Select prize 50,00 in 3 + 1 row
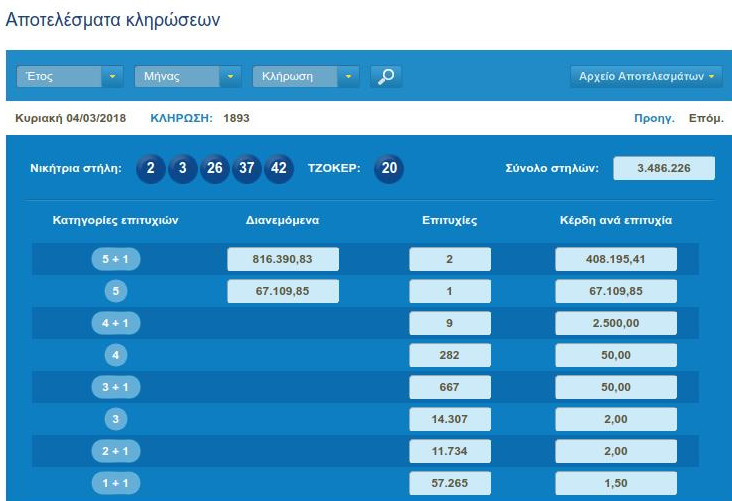 [616, 387]
